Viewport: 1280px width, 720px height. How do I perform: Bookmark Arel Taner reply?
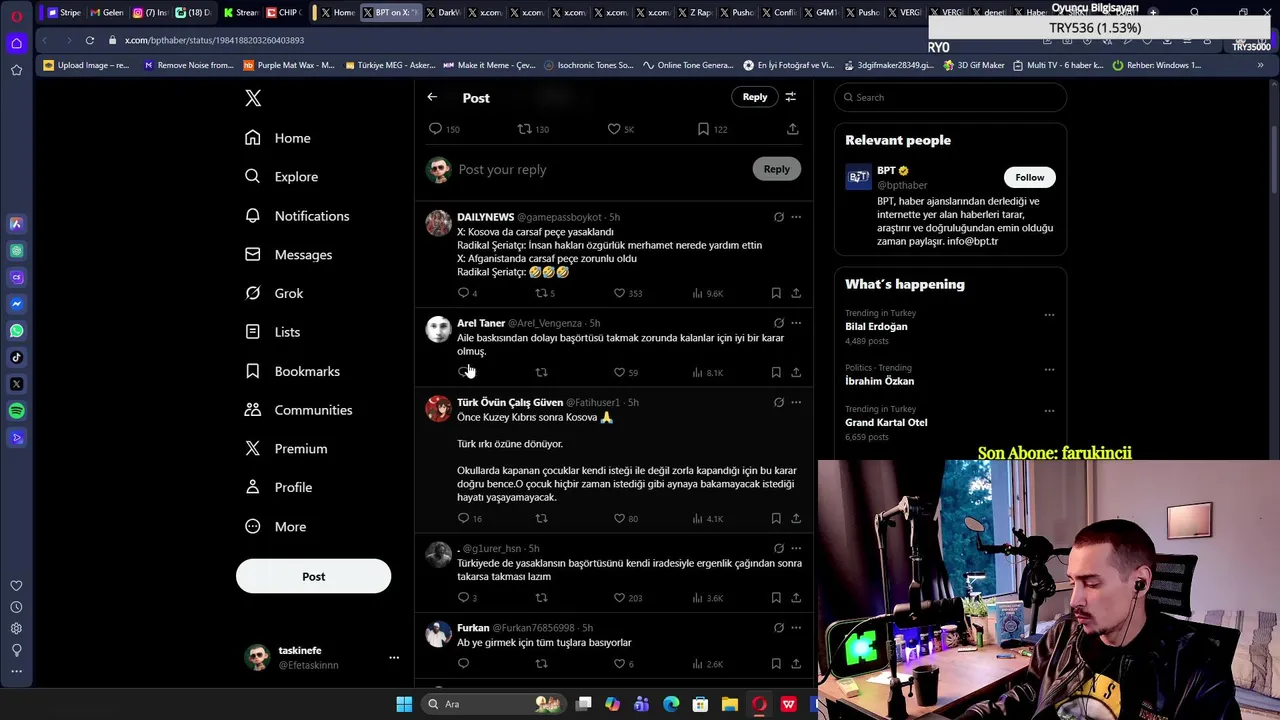[x=776, y=372]
